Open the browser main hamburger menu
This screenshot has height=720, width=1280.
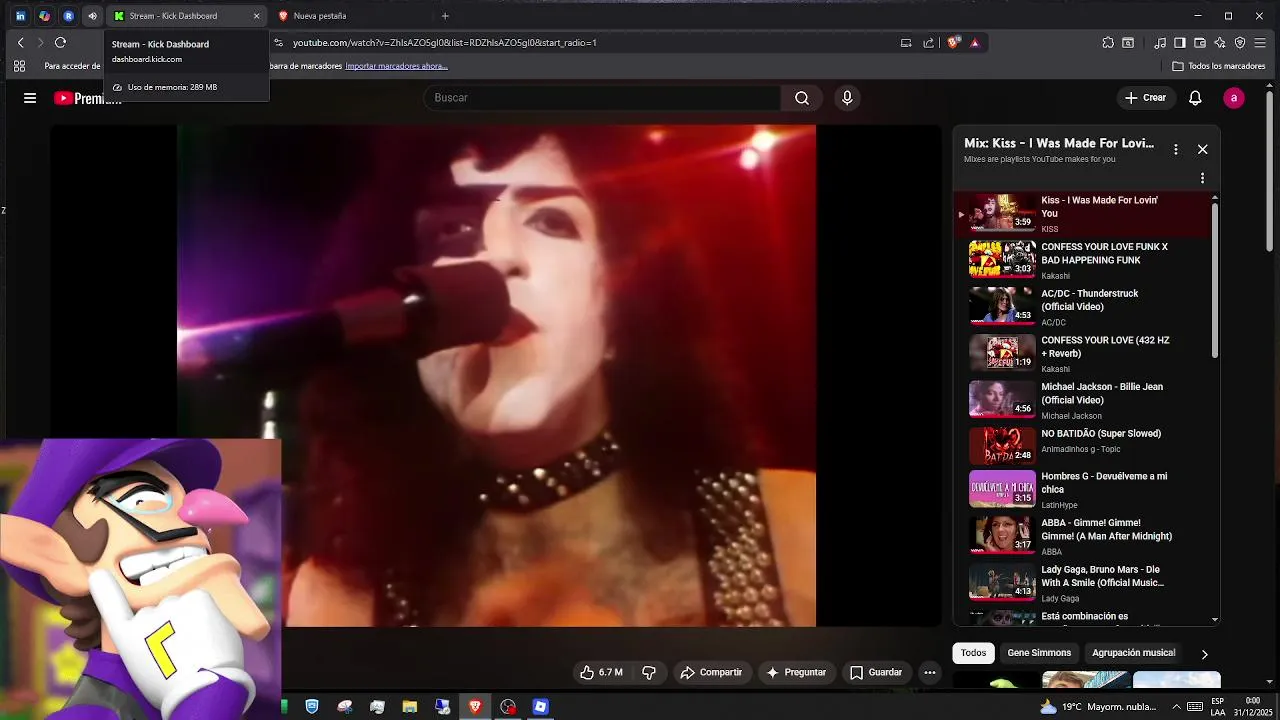[1260, 43]
